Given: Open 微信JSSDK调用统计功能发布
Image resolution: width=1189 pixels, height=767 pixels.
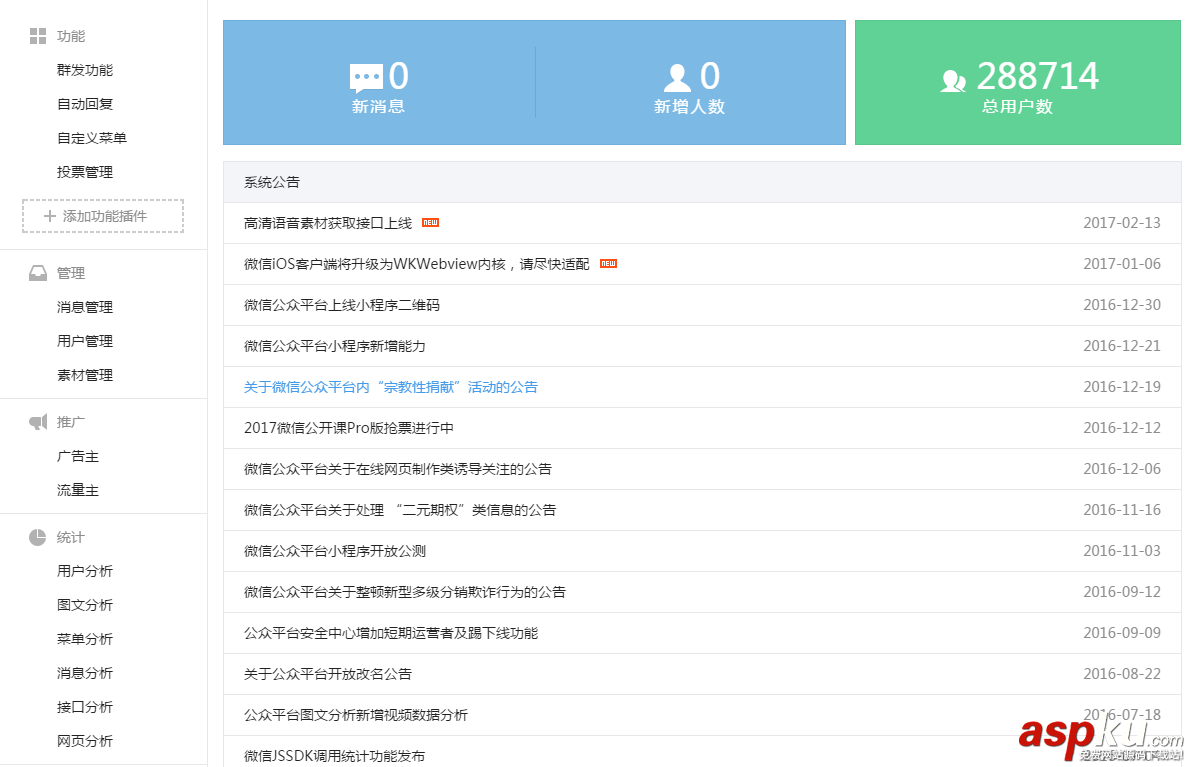Looking at the screenshot, I should point(334,756).
